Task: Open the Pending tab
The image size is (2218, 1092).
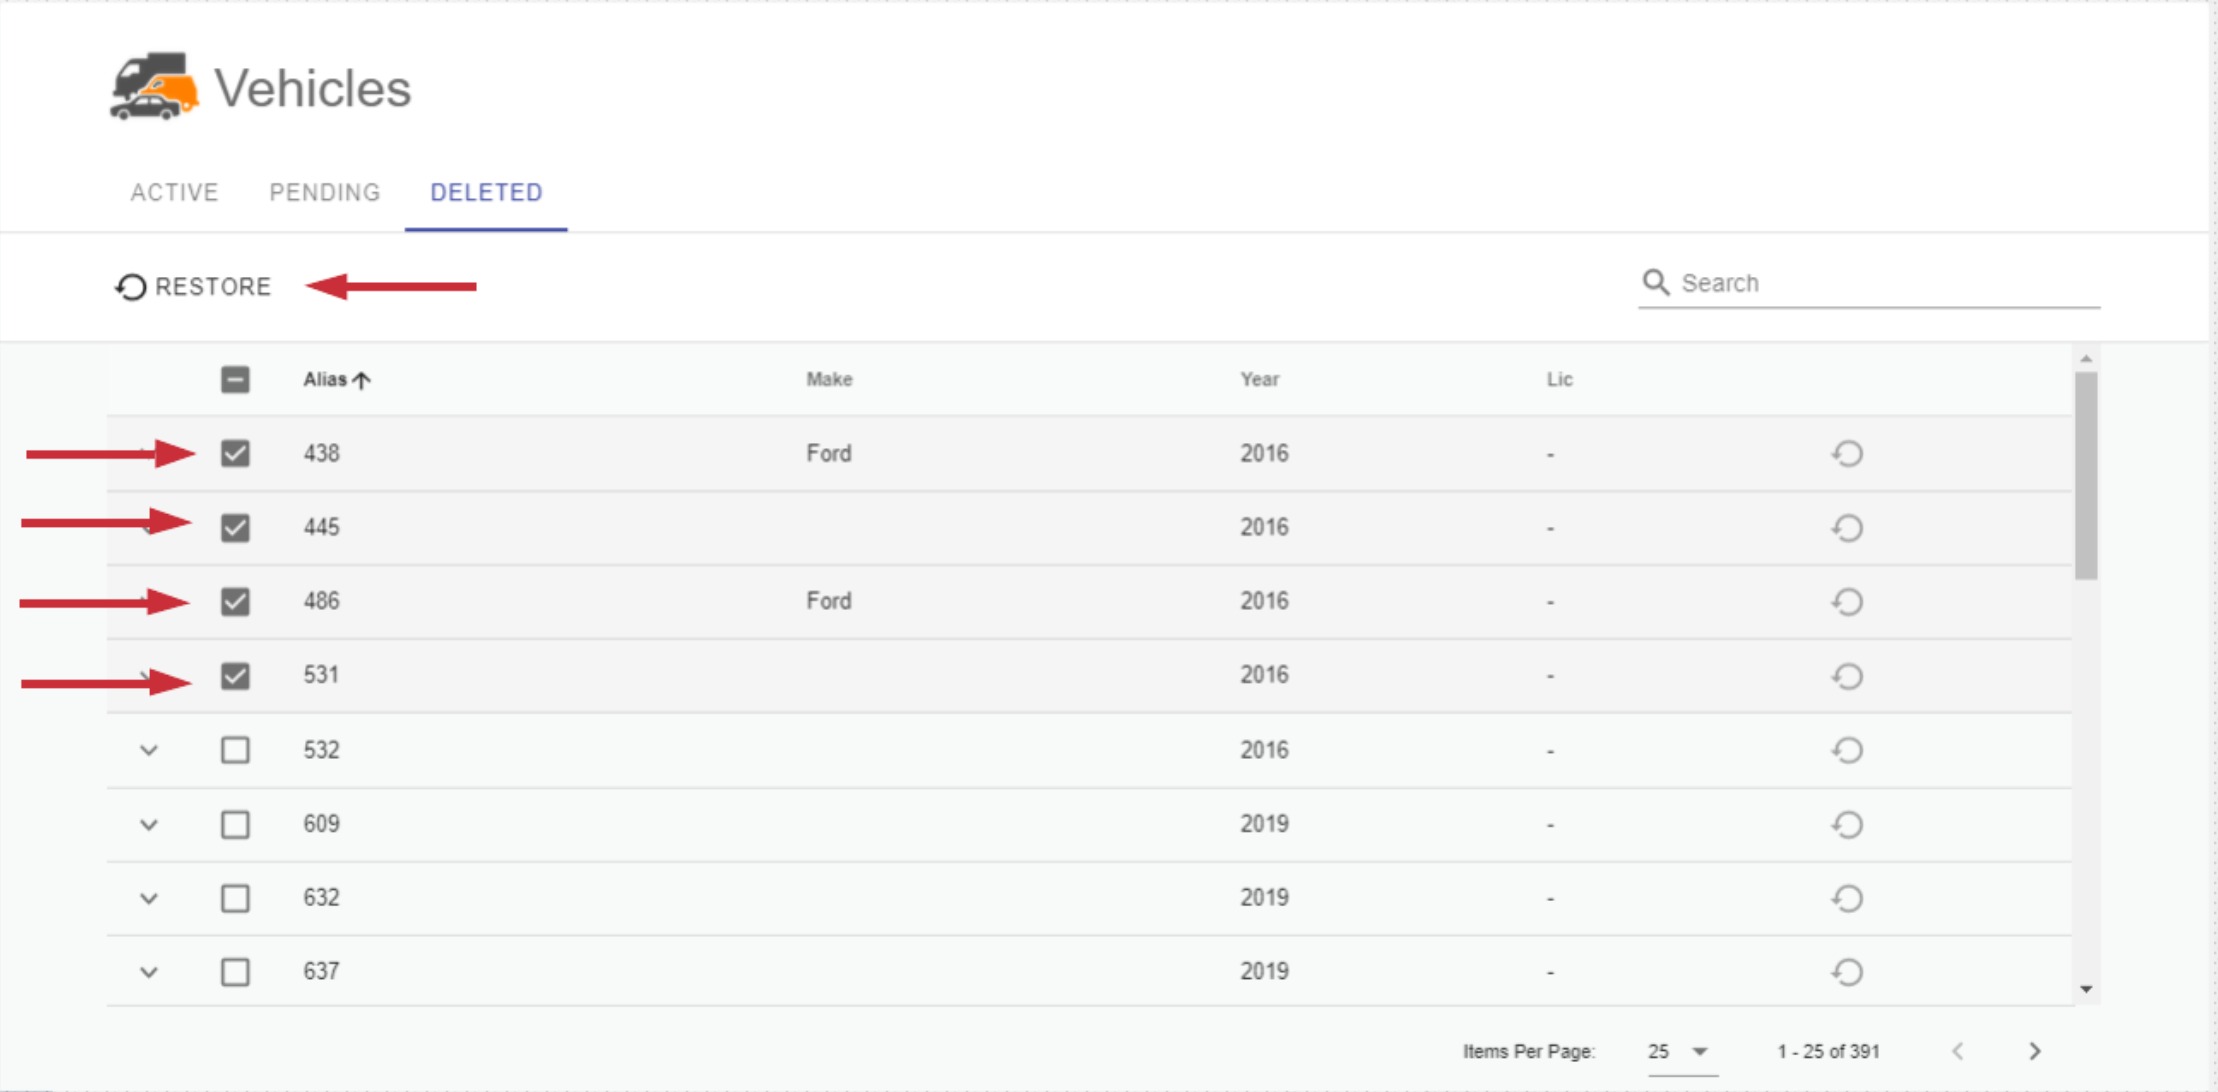Action: click(325, 192)
